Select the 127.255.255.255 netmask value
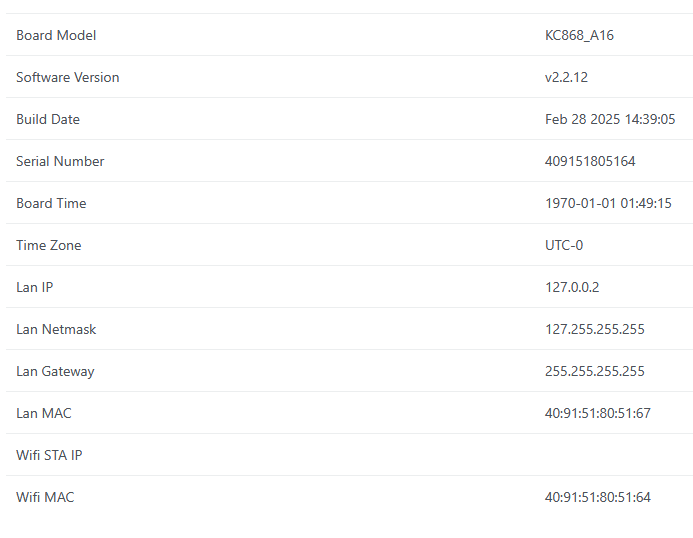 [x=594, y=329]
